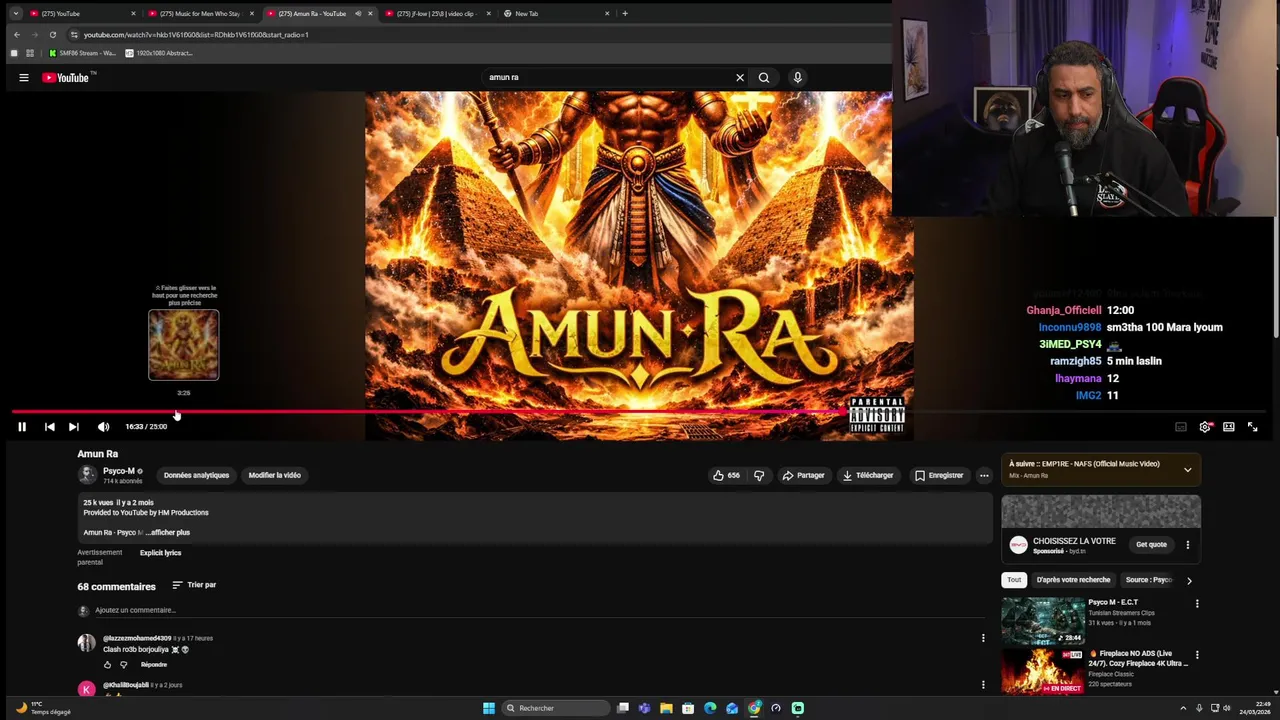This screenshot has height=720, width=1280.
Task: Skip to the next video
Action: (73, 427)
